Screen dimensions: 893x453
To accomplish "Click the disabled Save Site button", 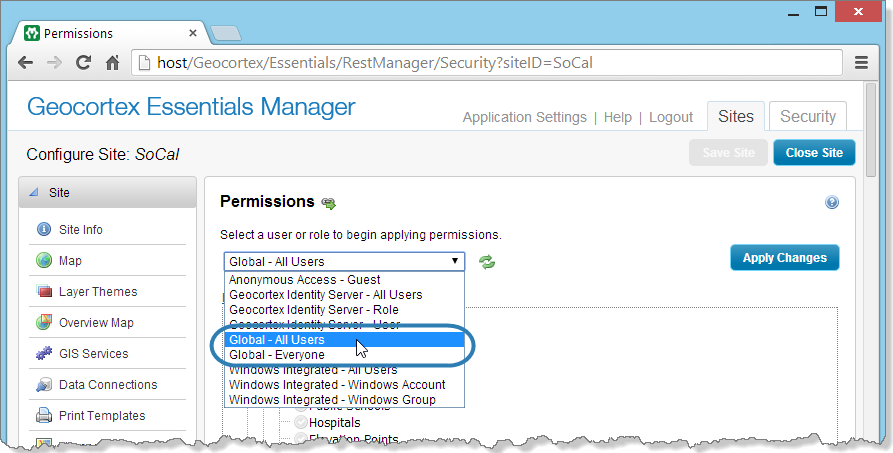I will [x=728, y=153].
